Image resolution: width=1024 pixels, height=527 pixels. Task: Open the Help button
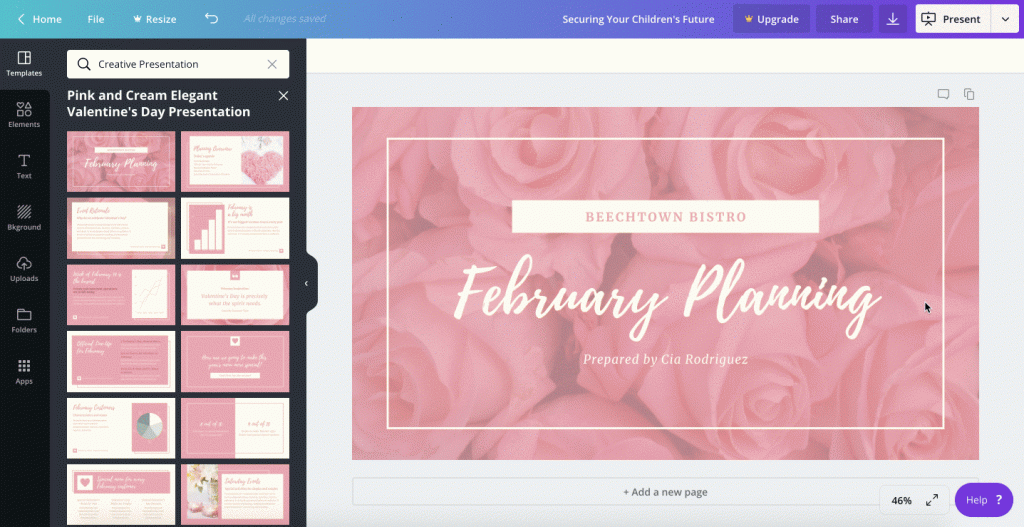[x=984, y=500]
